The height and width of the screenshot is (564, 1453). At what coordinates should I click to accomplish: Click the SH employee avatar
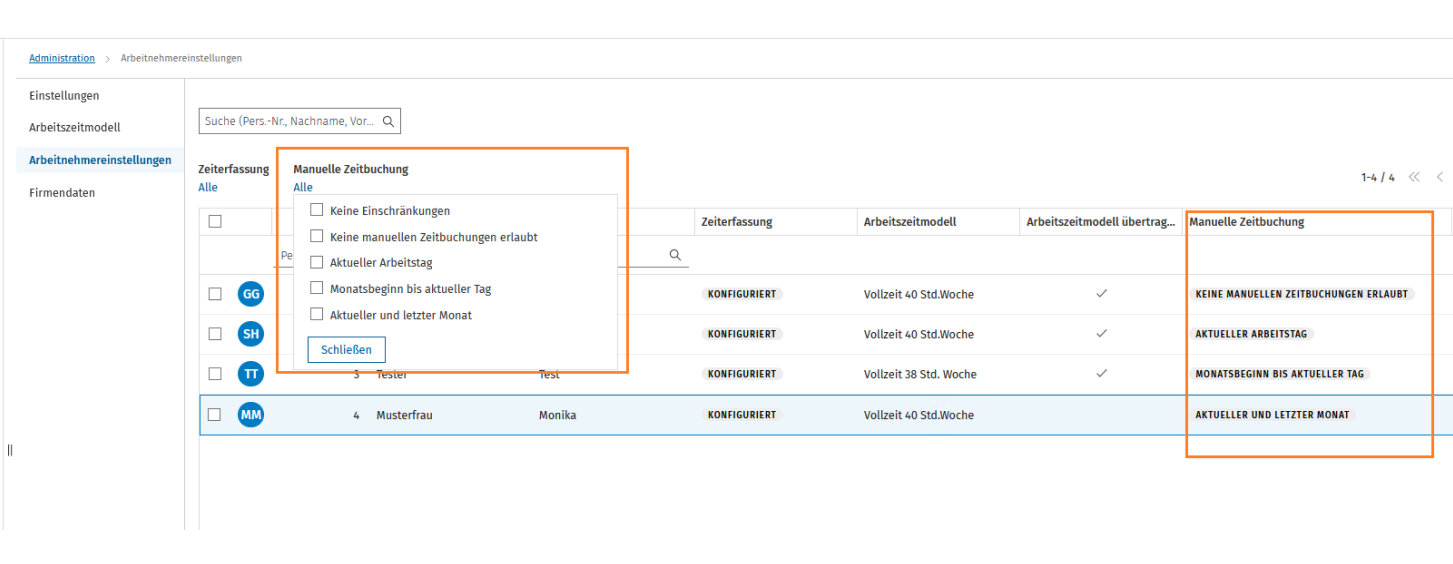[251, 334]
